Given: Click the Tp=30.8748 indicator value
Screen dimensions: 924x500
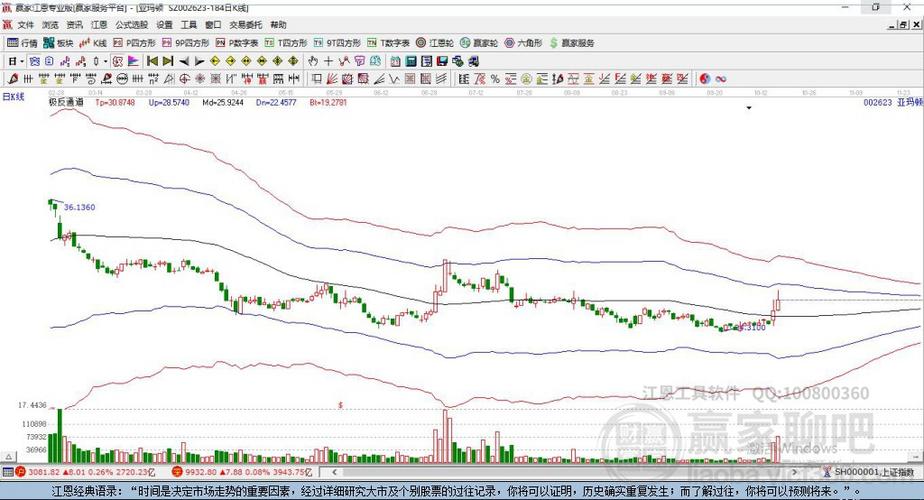Looking at the screenshot, I should [115, 102].
